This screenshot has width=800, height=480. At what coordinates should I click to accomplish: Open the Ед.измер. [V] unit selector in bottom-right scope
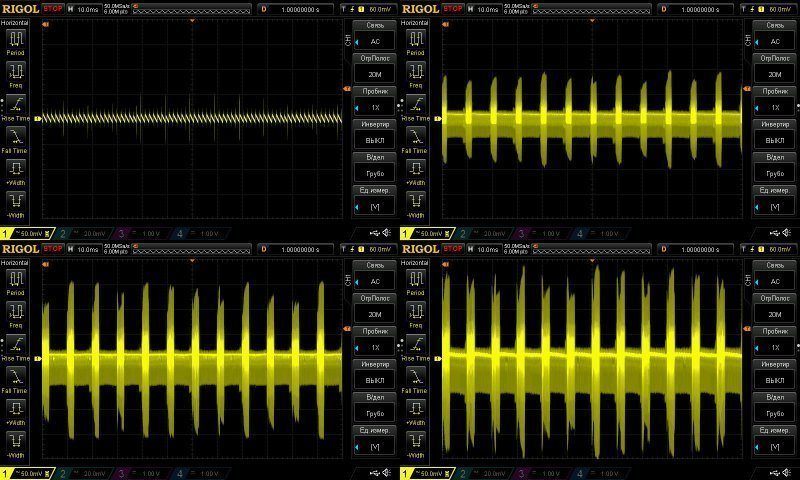coord(775,439)
